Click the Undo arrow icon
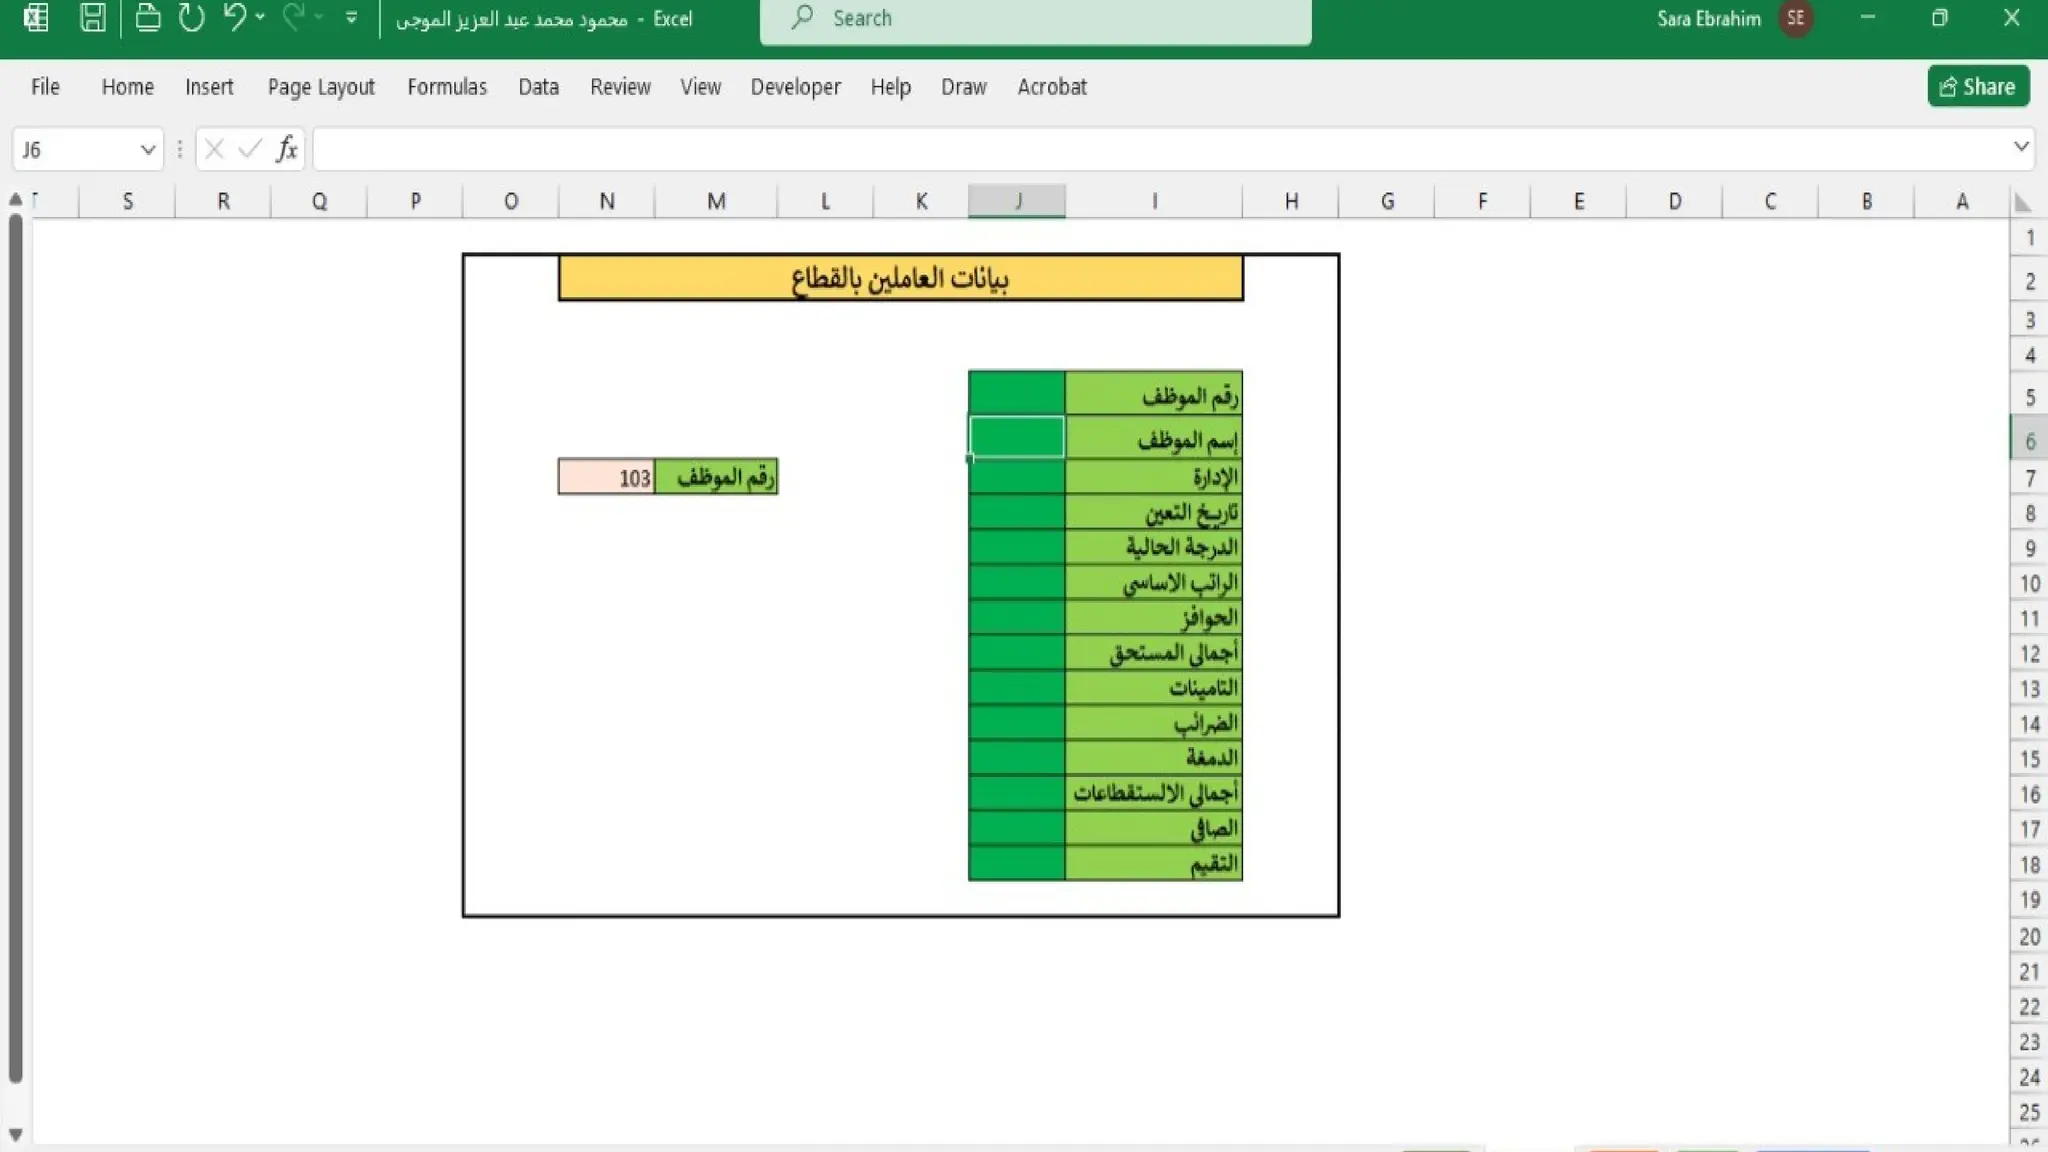This screenshot has height=1152, width=2048. tap(235, 17)
